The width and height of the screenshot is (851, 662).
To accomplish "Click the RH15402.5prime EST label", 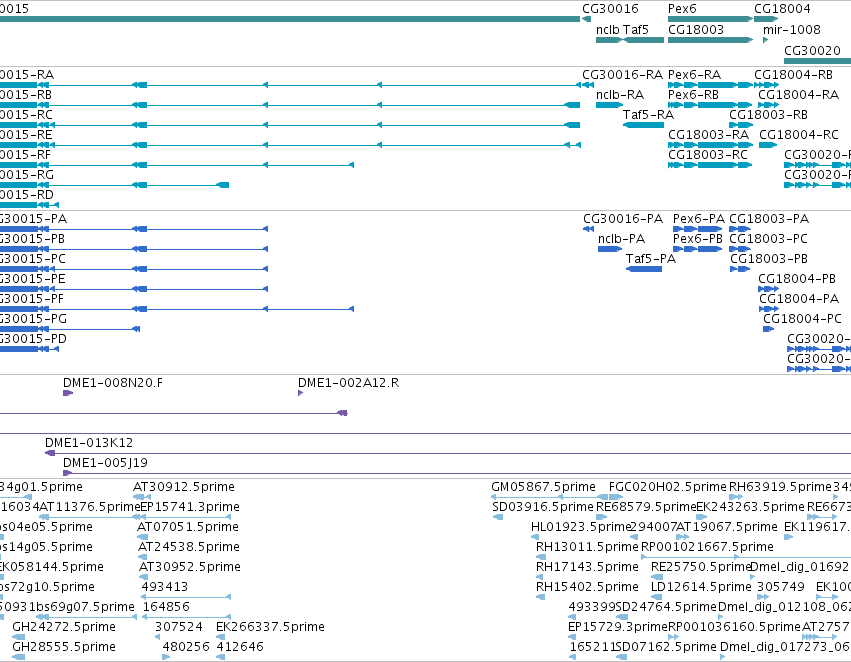I will (587, 587).
